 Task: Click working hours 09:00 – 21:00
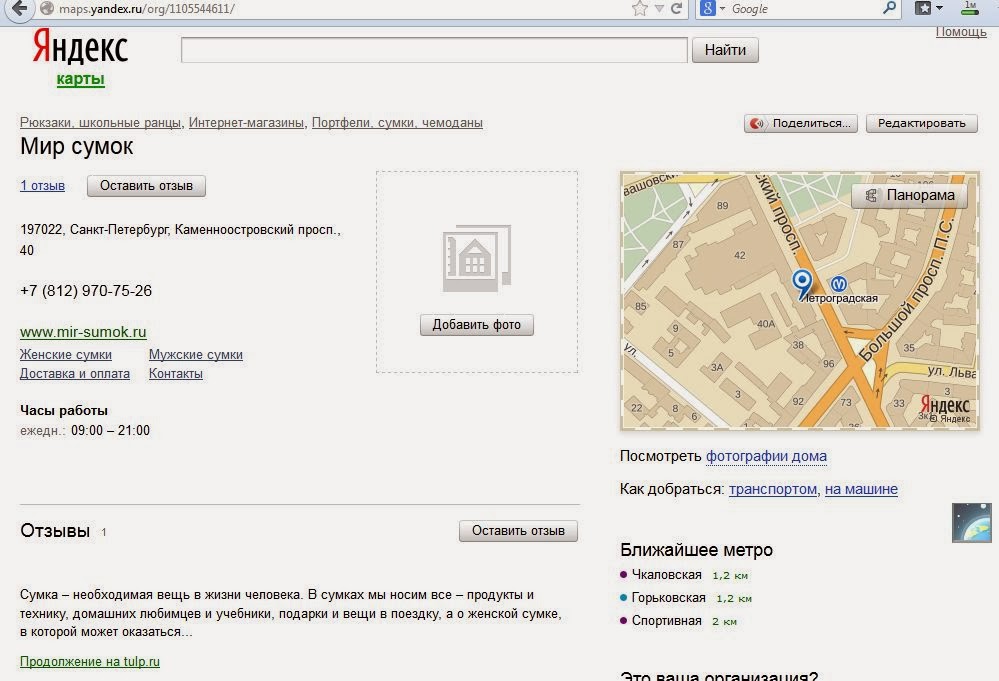110,431
